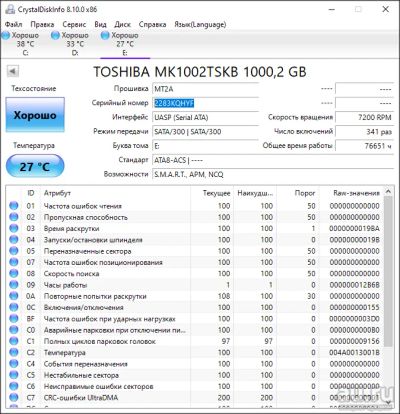
Task: Click the CrystalDiskInfo title bar app icon
Action: coord(10,9)
